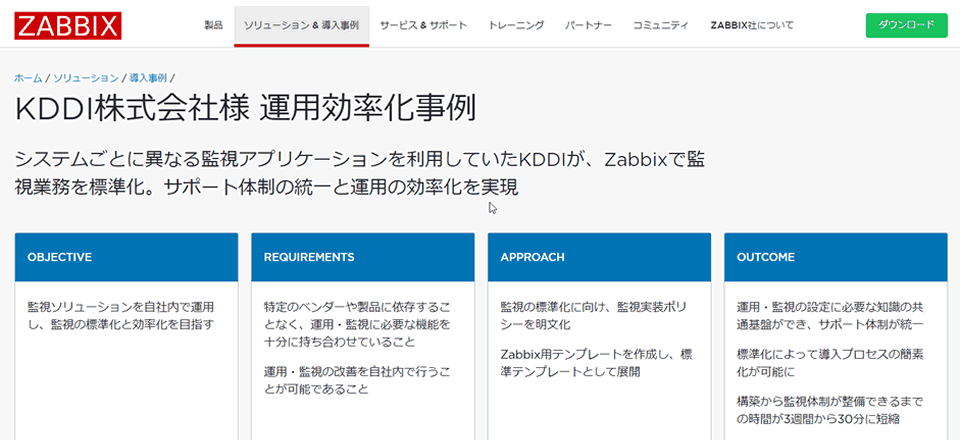Click the summary paragraph under the title
Image resolution: width=964 pixels, height=440 pixels.
[x=360, y=172]
